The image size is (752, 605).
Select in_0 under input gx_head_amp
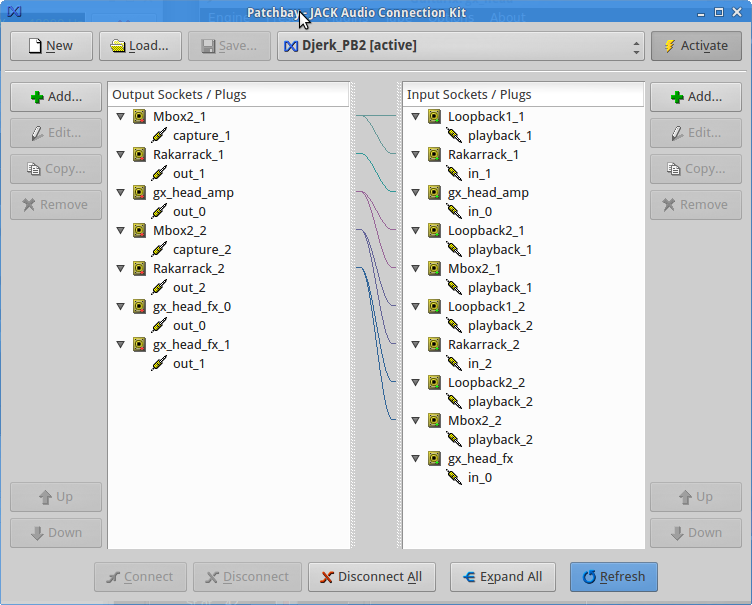coord(480,212)
